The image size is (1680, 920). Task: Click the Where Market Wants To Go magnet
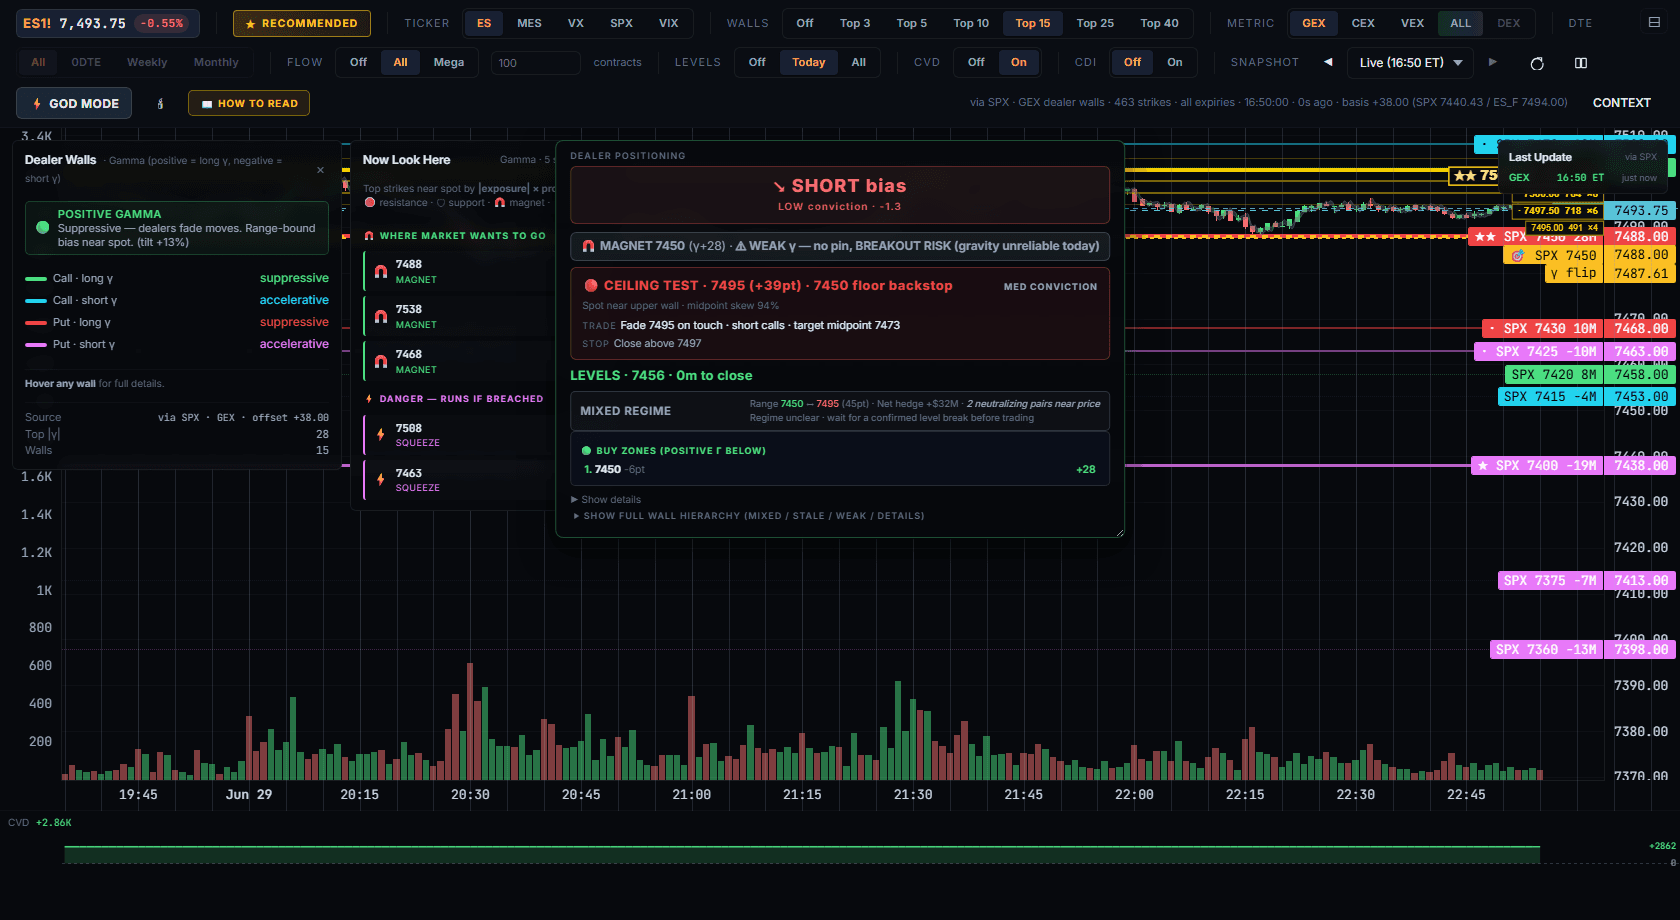[x=369, y=236]
